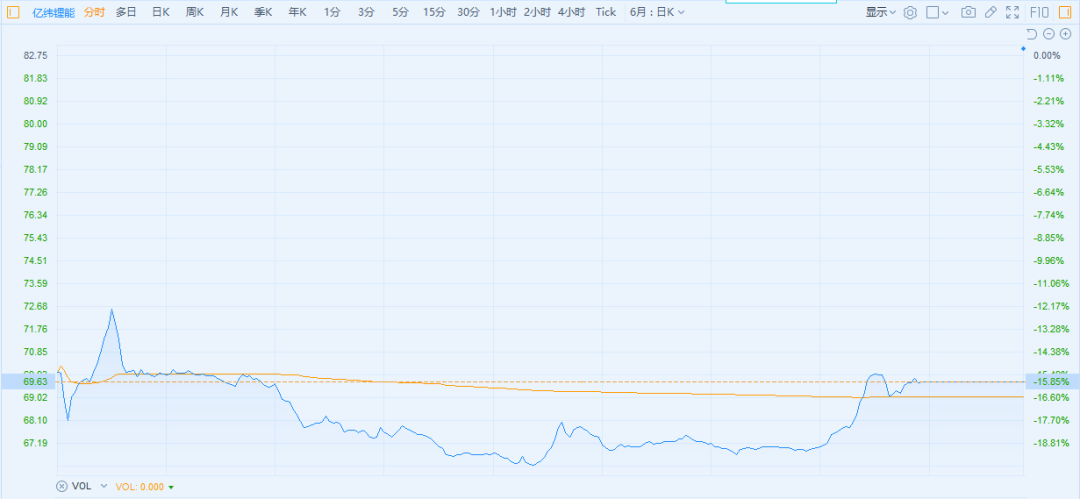Switch to 5分 five-minute chart

pos(400,12)
